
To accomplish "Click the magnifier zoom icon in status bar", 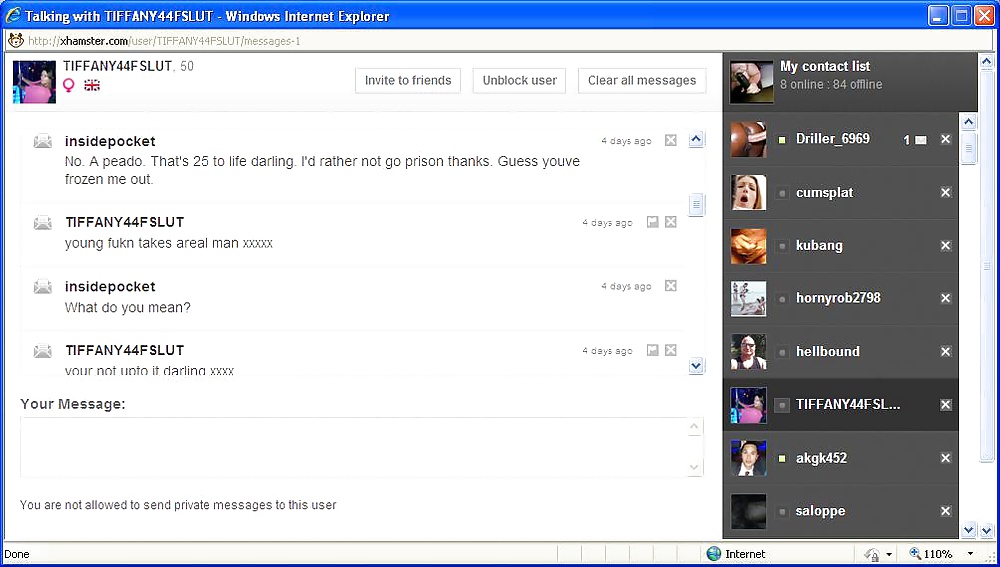I will point(915,554).
